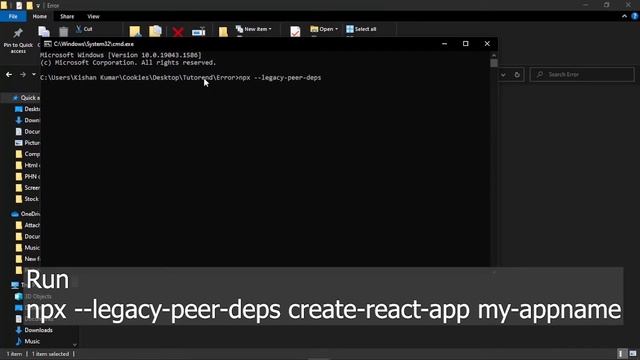The width and height of the screenshot is (640, 360).
Task: Click the Copy icon in ribbon
Action: [44, 31]
